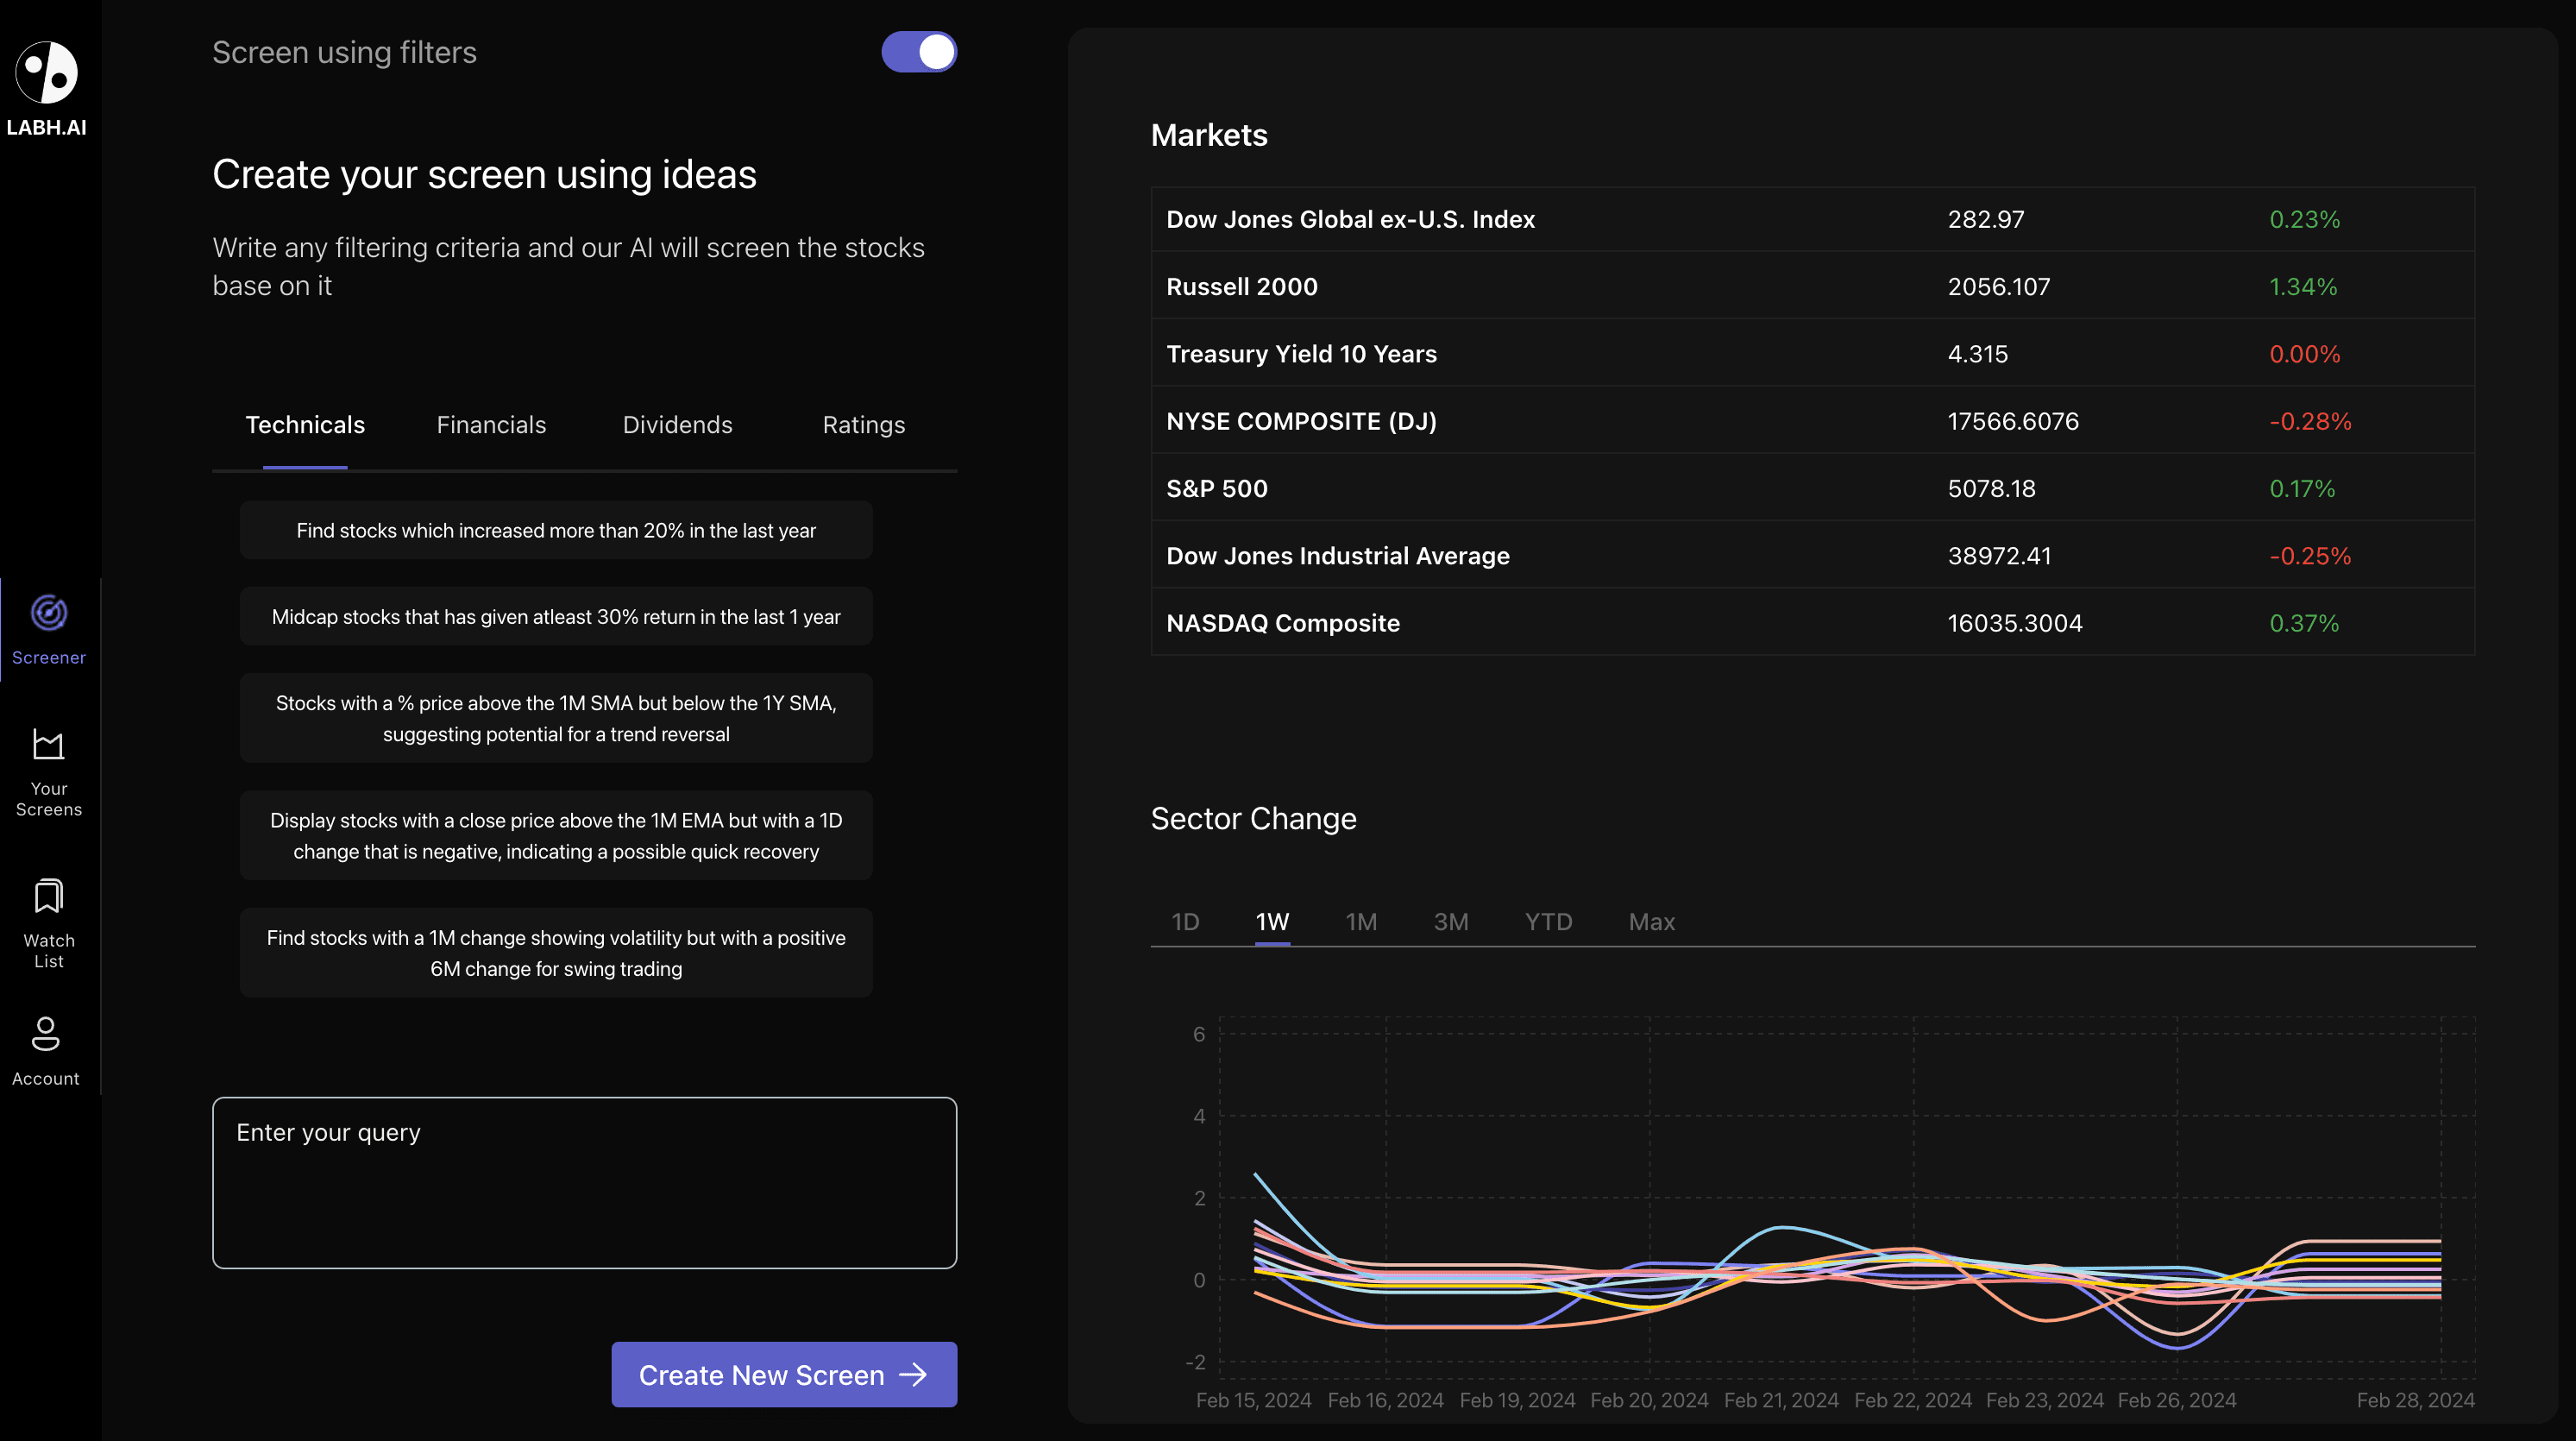This screenshot has width=2576, height=1441.
Task: Click the value 5078.18
Action: pos(1991,489)
